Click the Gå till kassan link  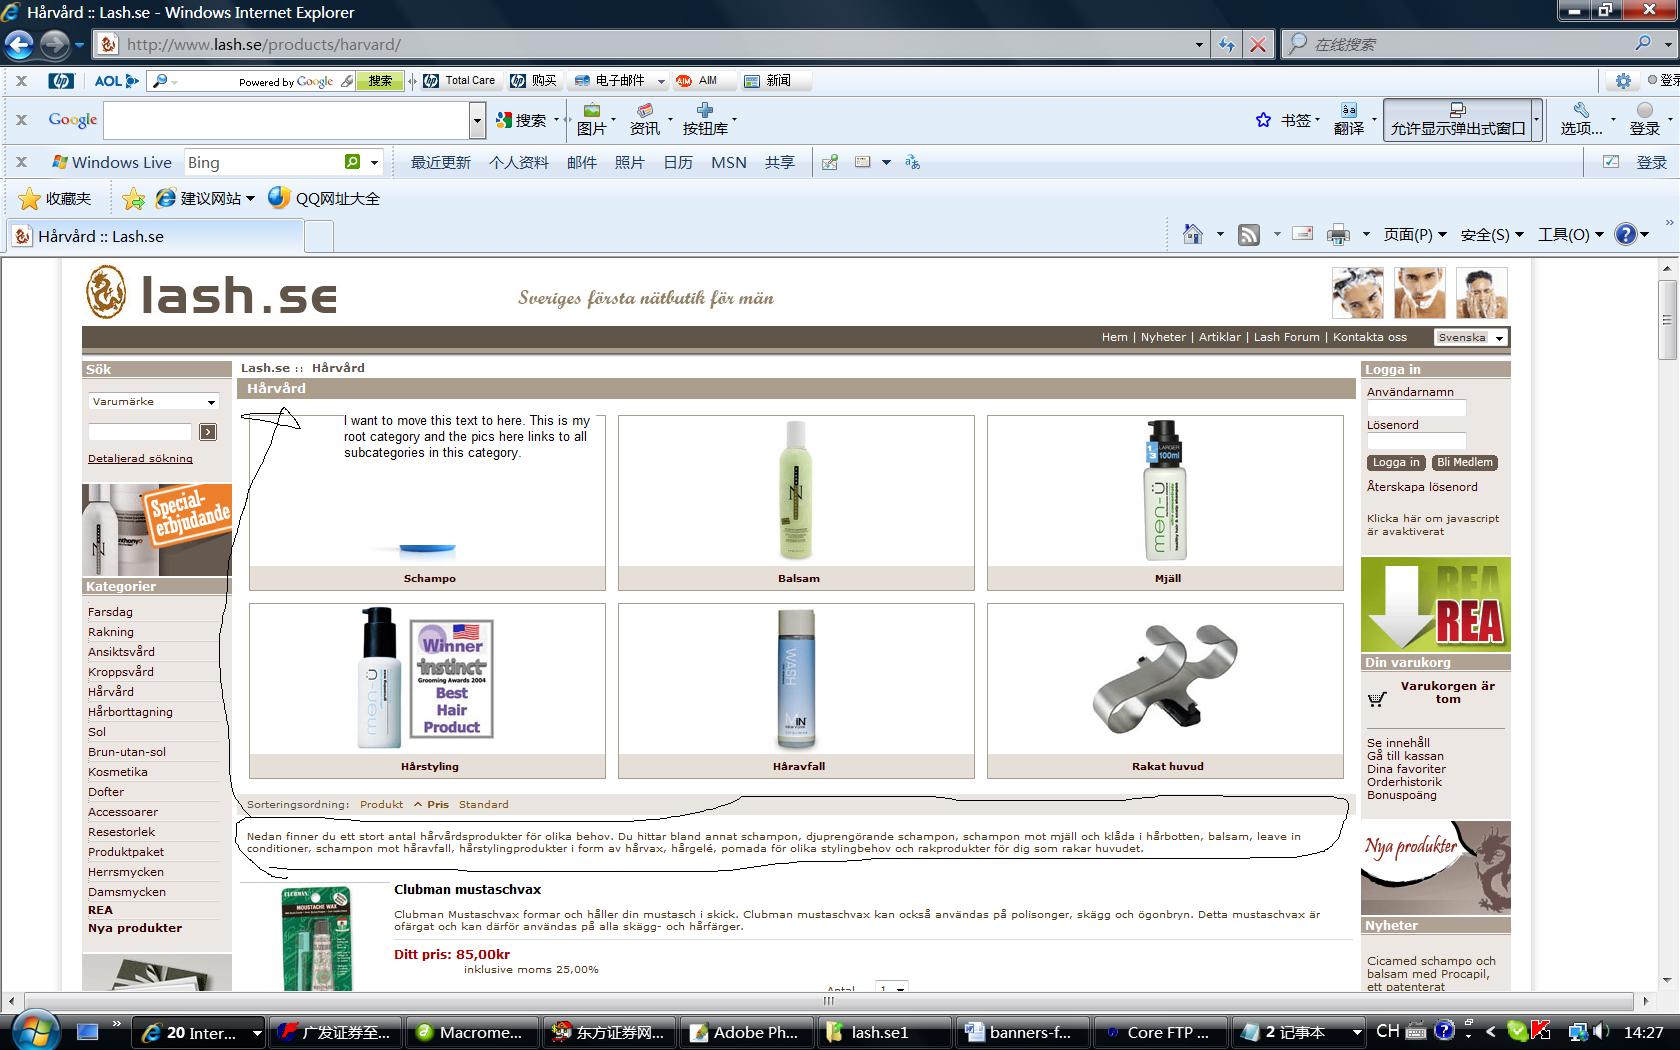(1405, 756)
